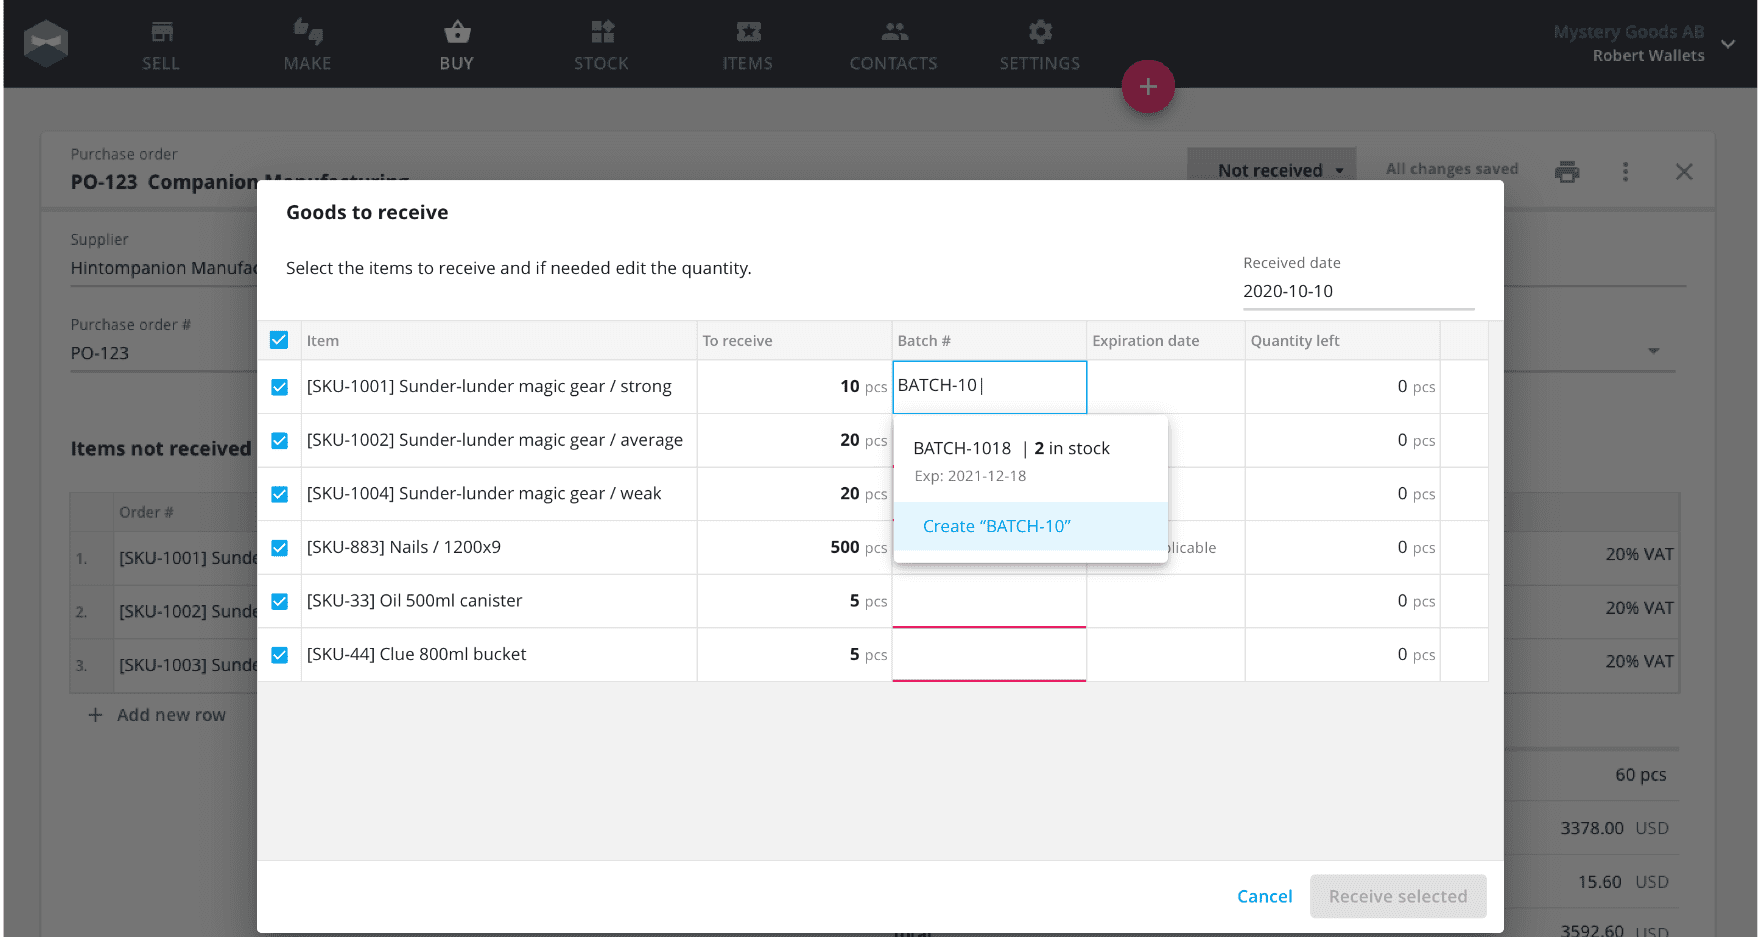Viewport: 1758px width, 937px height.
Task: Open the Sell section icon
Action: pyautogui.click(x=161, y=32)
